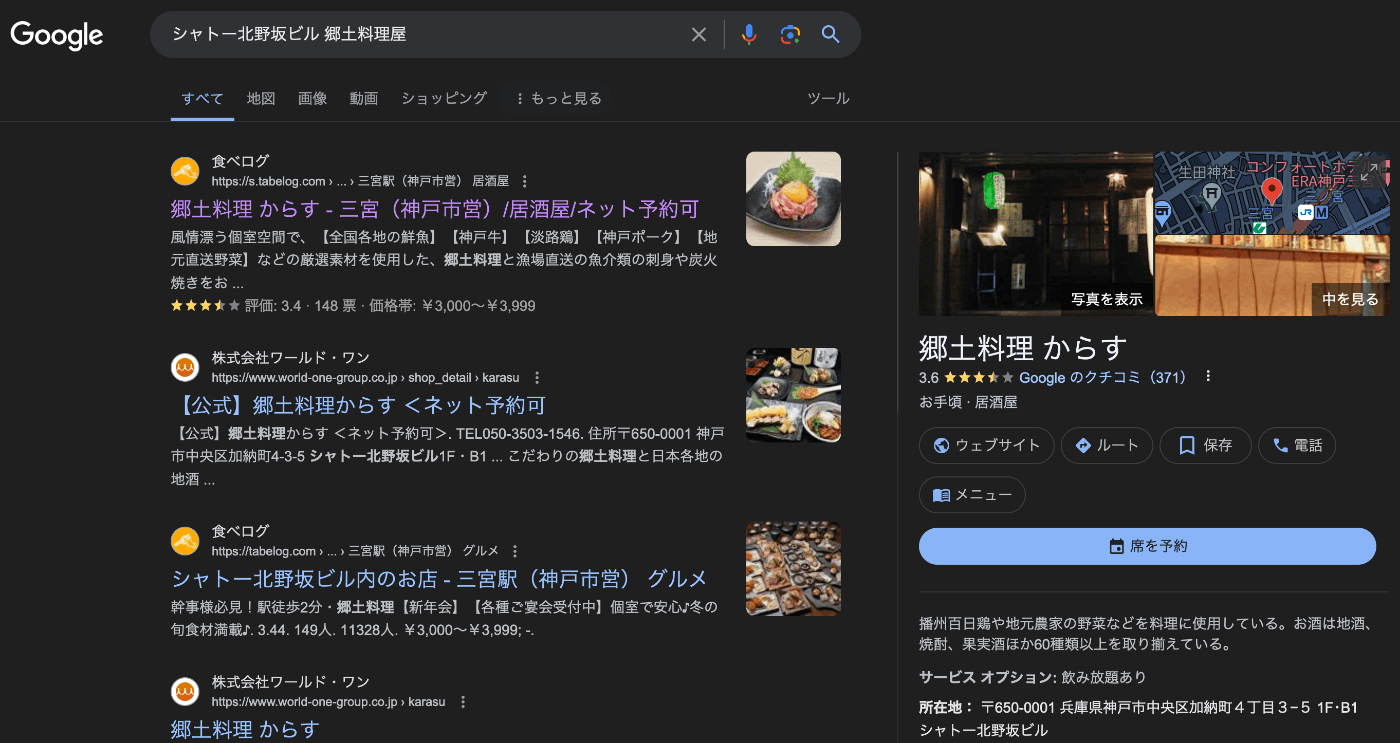Click ワールド・ワン favicon of shop_detail result

tap(185, 368)
